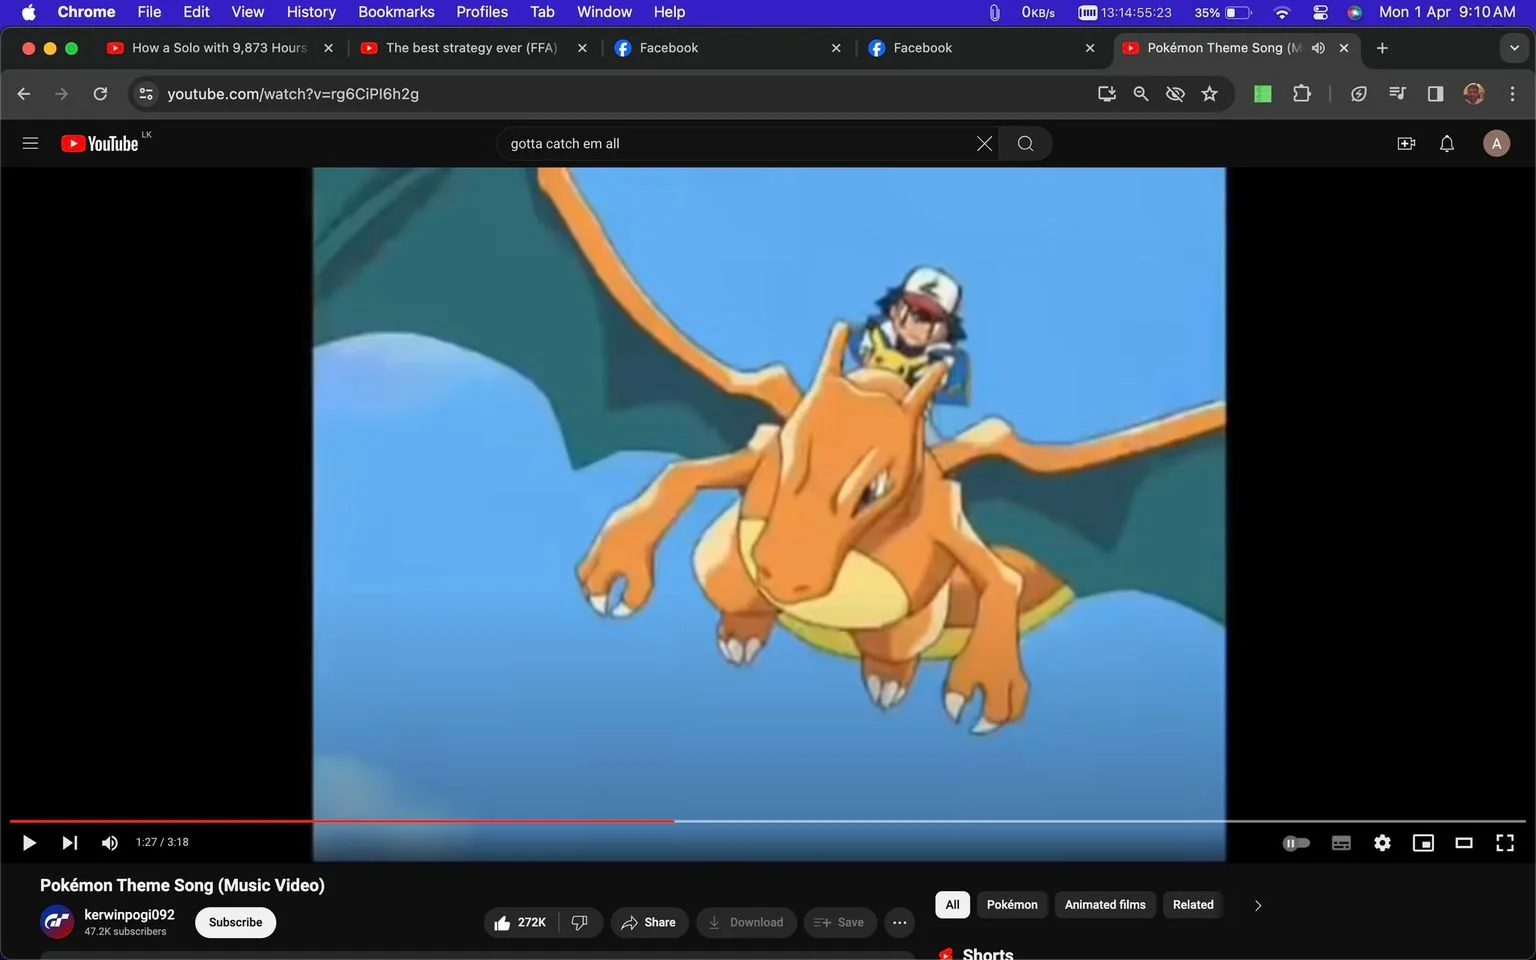Click the video progress bar
This screenshot has width=1536, height=960.
[768, 821]
